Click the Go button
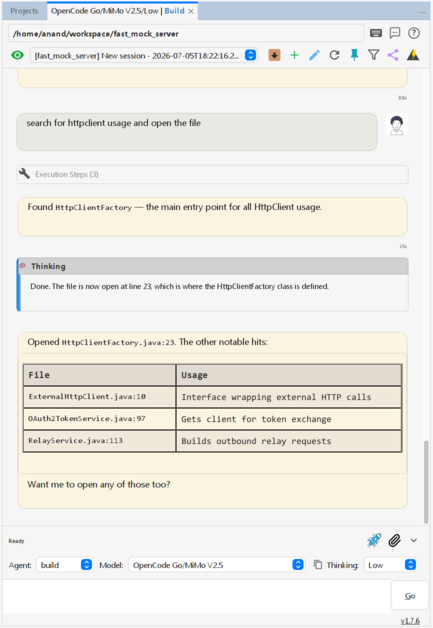 click(410, 596)
